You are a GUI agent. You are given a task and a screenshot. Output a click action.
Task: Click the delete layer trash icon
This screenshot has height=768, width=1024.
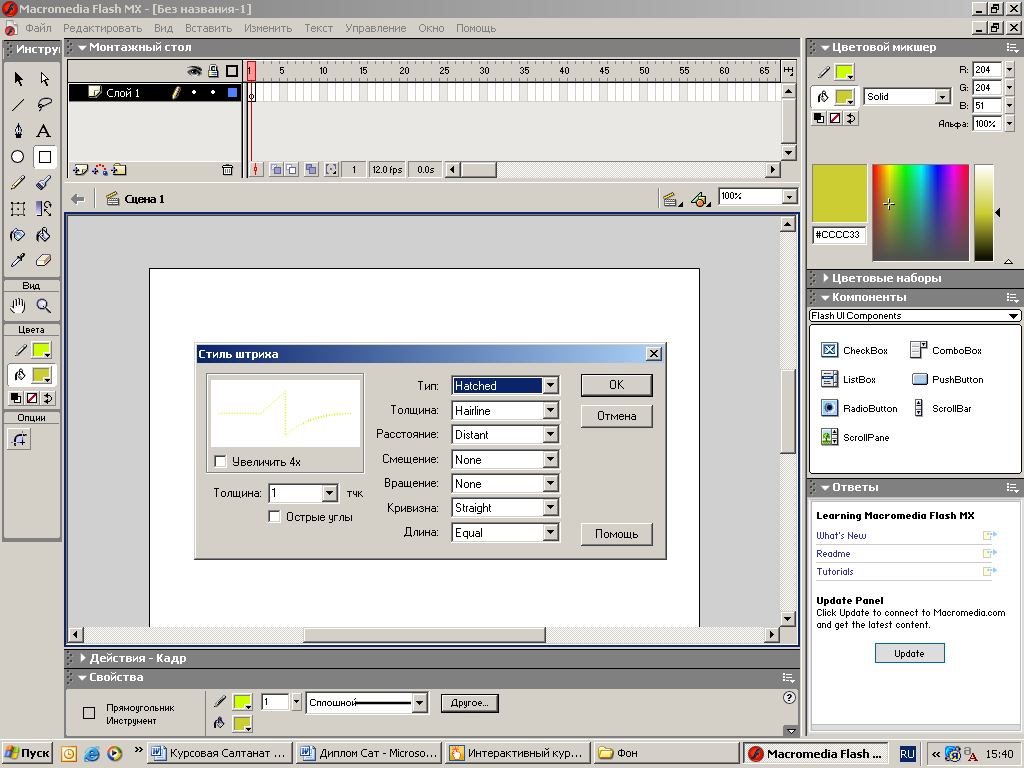click(x=227, y=170)
